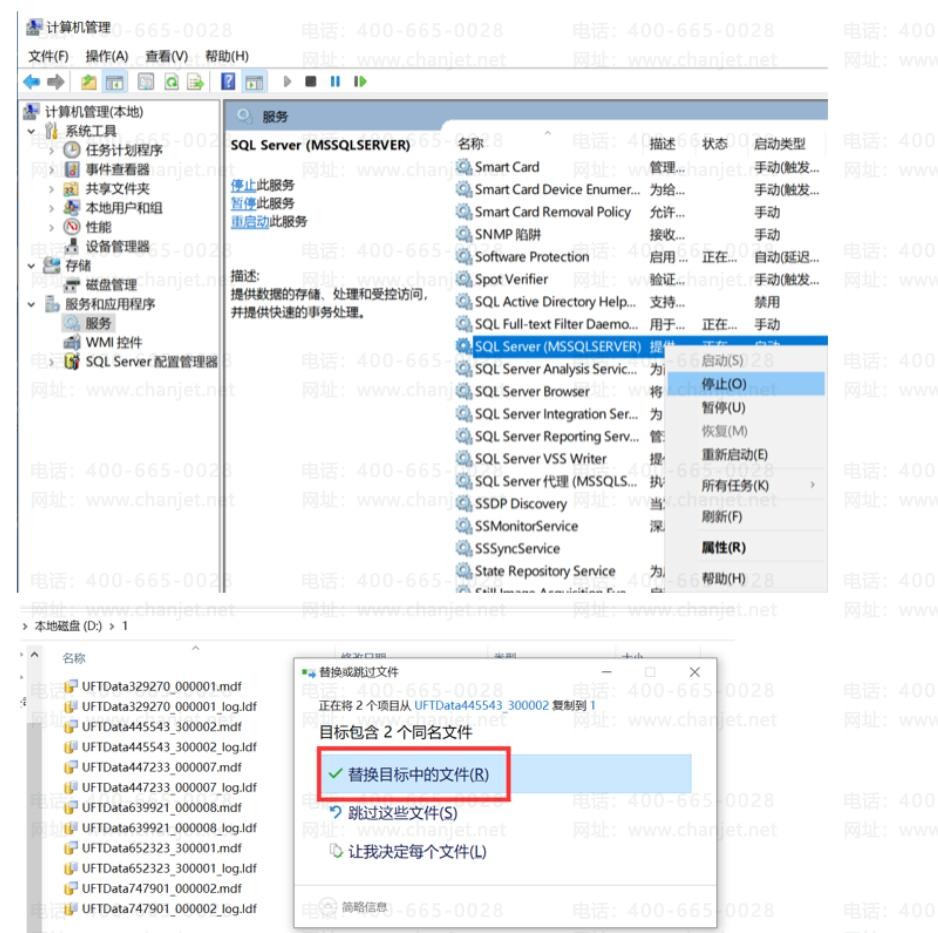Image resolution: width=938 pixels, height=933 pixels.
Task: Select 服务 node in tree
Action: coord(98,323)
